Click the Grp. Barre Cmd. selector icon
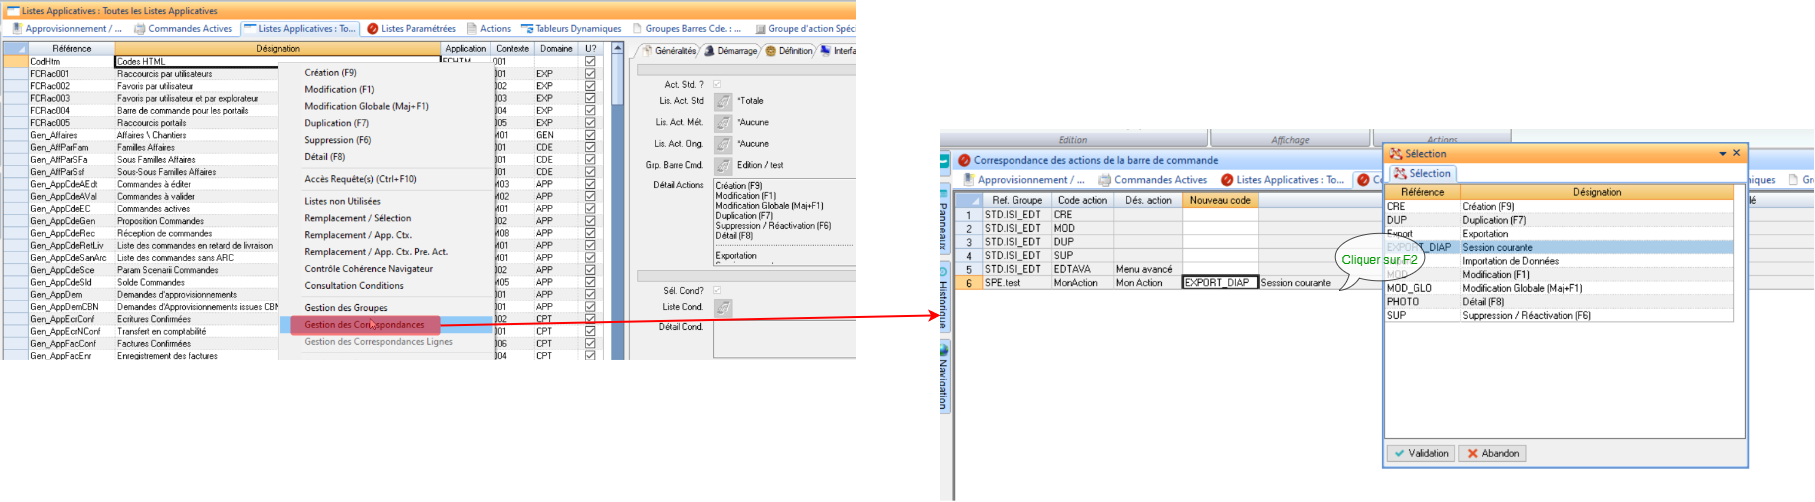The image size is (1815, 502). [x=723, y=165]
